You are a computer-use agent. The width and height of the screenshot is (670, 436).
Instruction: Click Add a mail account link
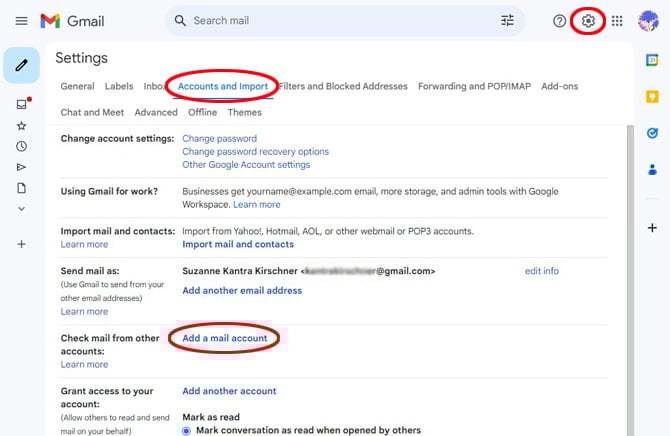click(x=225, y=338)
